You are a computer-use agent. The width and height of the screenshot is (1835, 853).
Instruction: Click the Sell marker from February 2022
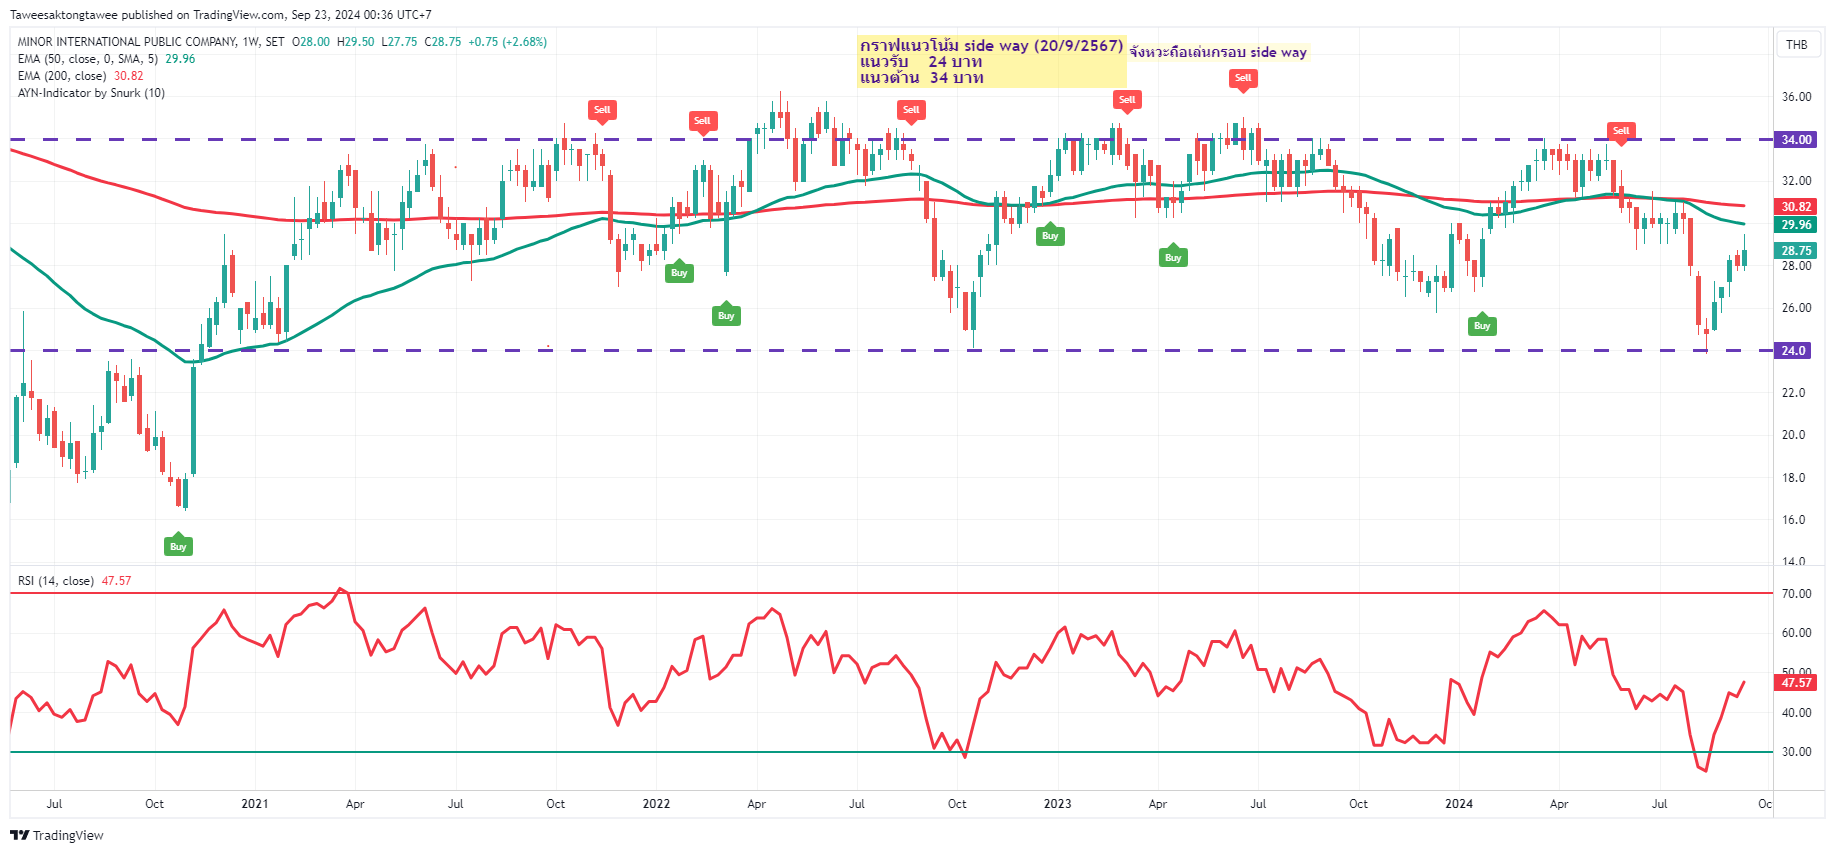click(x=702, y=121)
